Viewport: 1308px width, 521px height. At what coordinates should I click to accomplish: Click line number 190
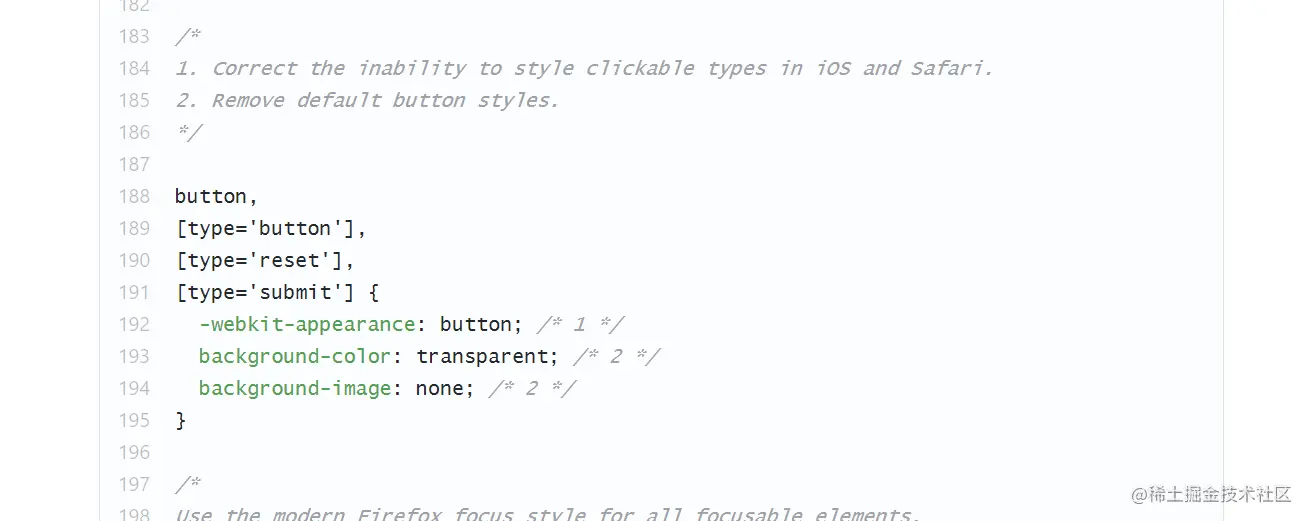click(x=134, y=260)
